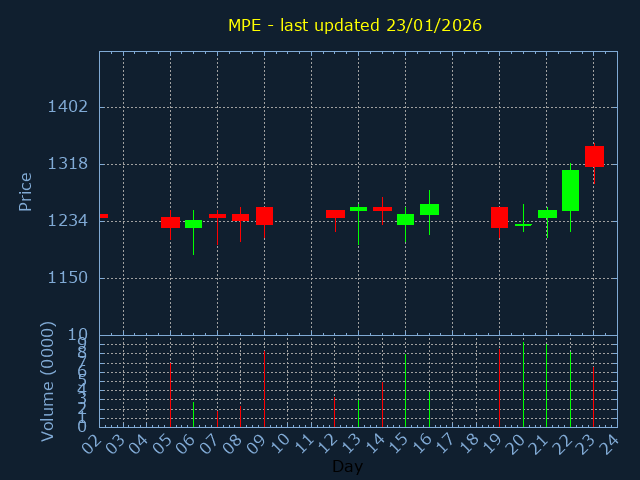Select the red candlestick for day 05
The image size is (640, 480).
[x=170, y=222]
